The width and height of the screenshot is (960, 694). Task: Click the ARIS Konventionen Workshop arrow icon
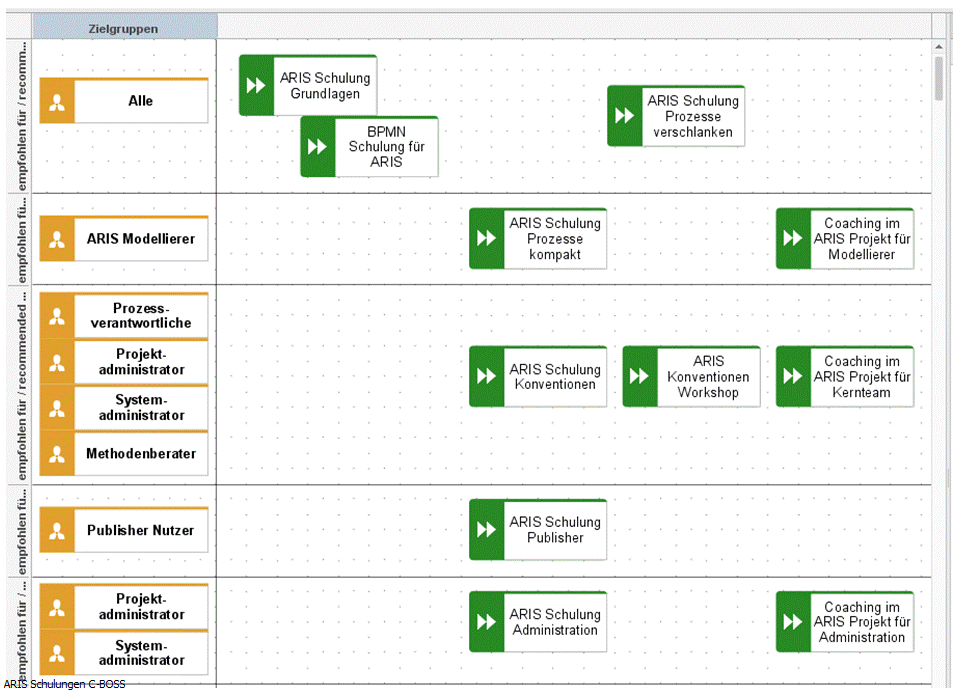(x=640, y=376)
